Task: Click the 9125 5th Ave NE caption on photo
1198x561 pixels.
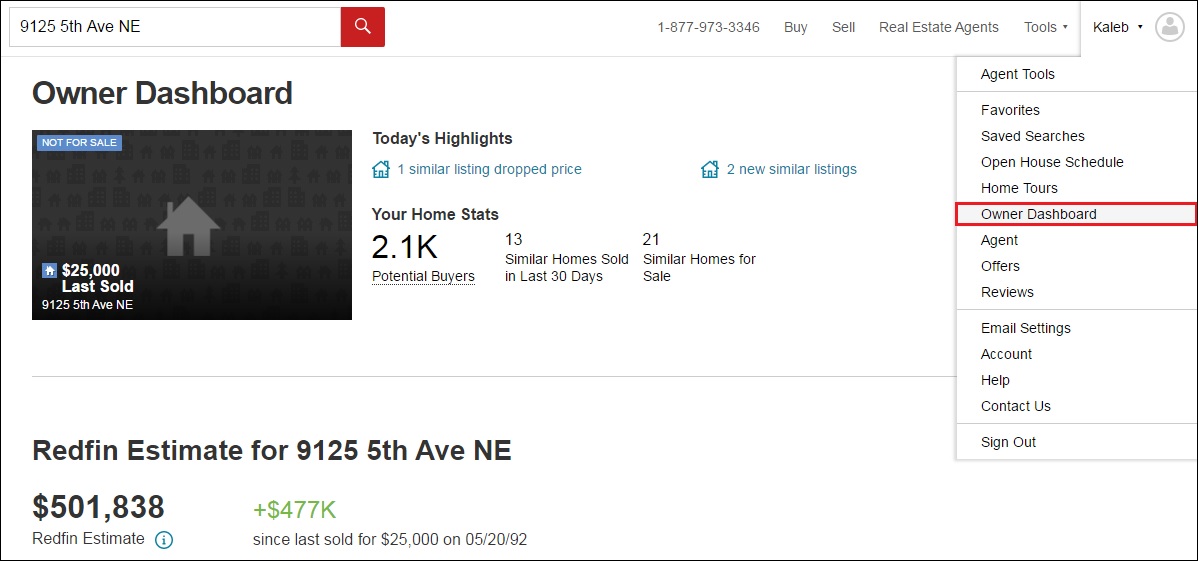Action: 87,304
